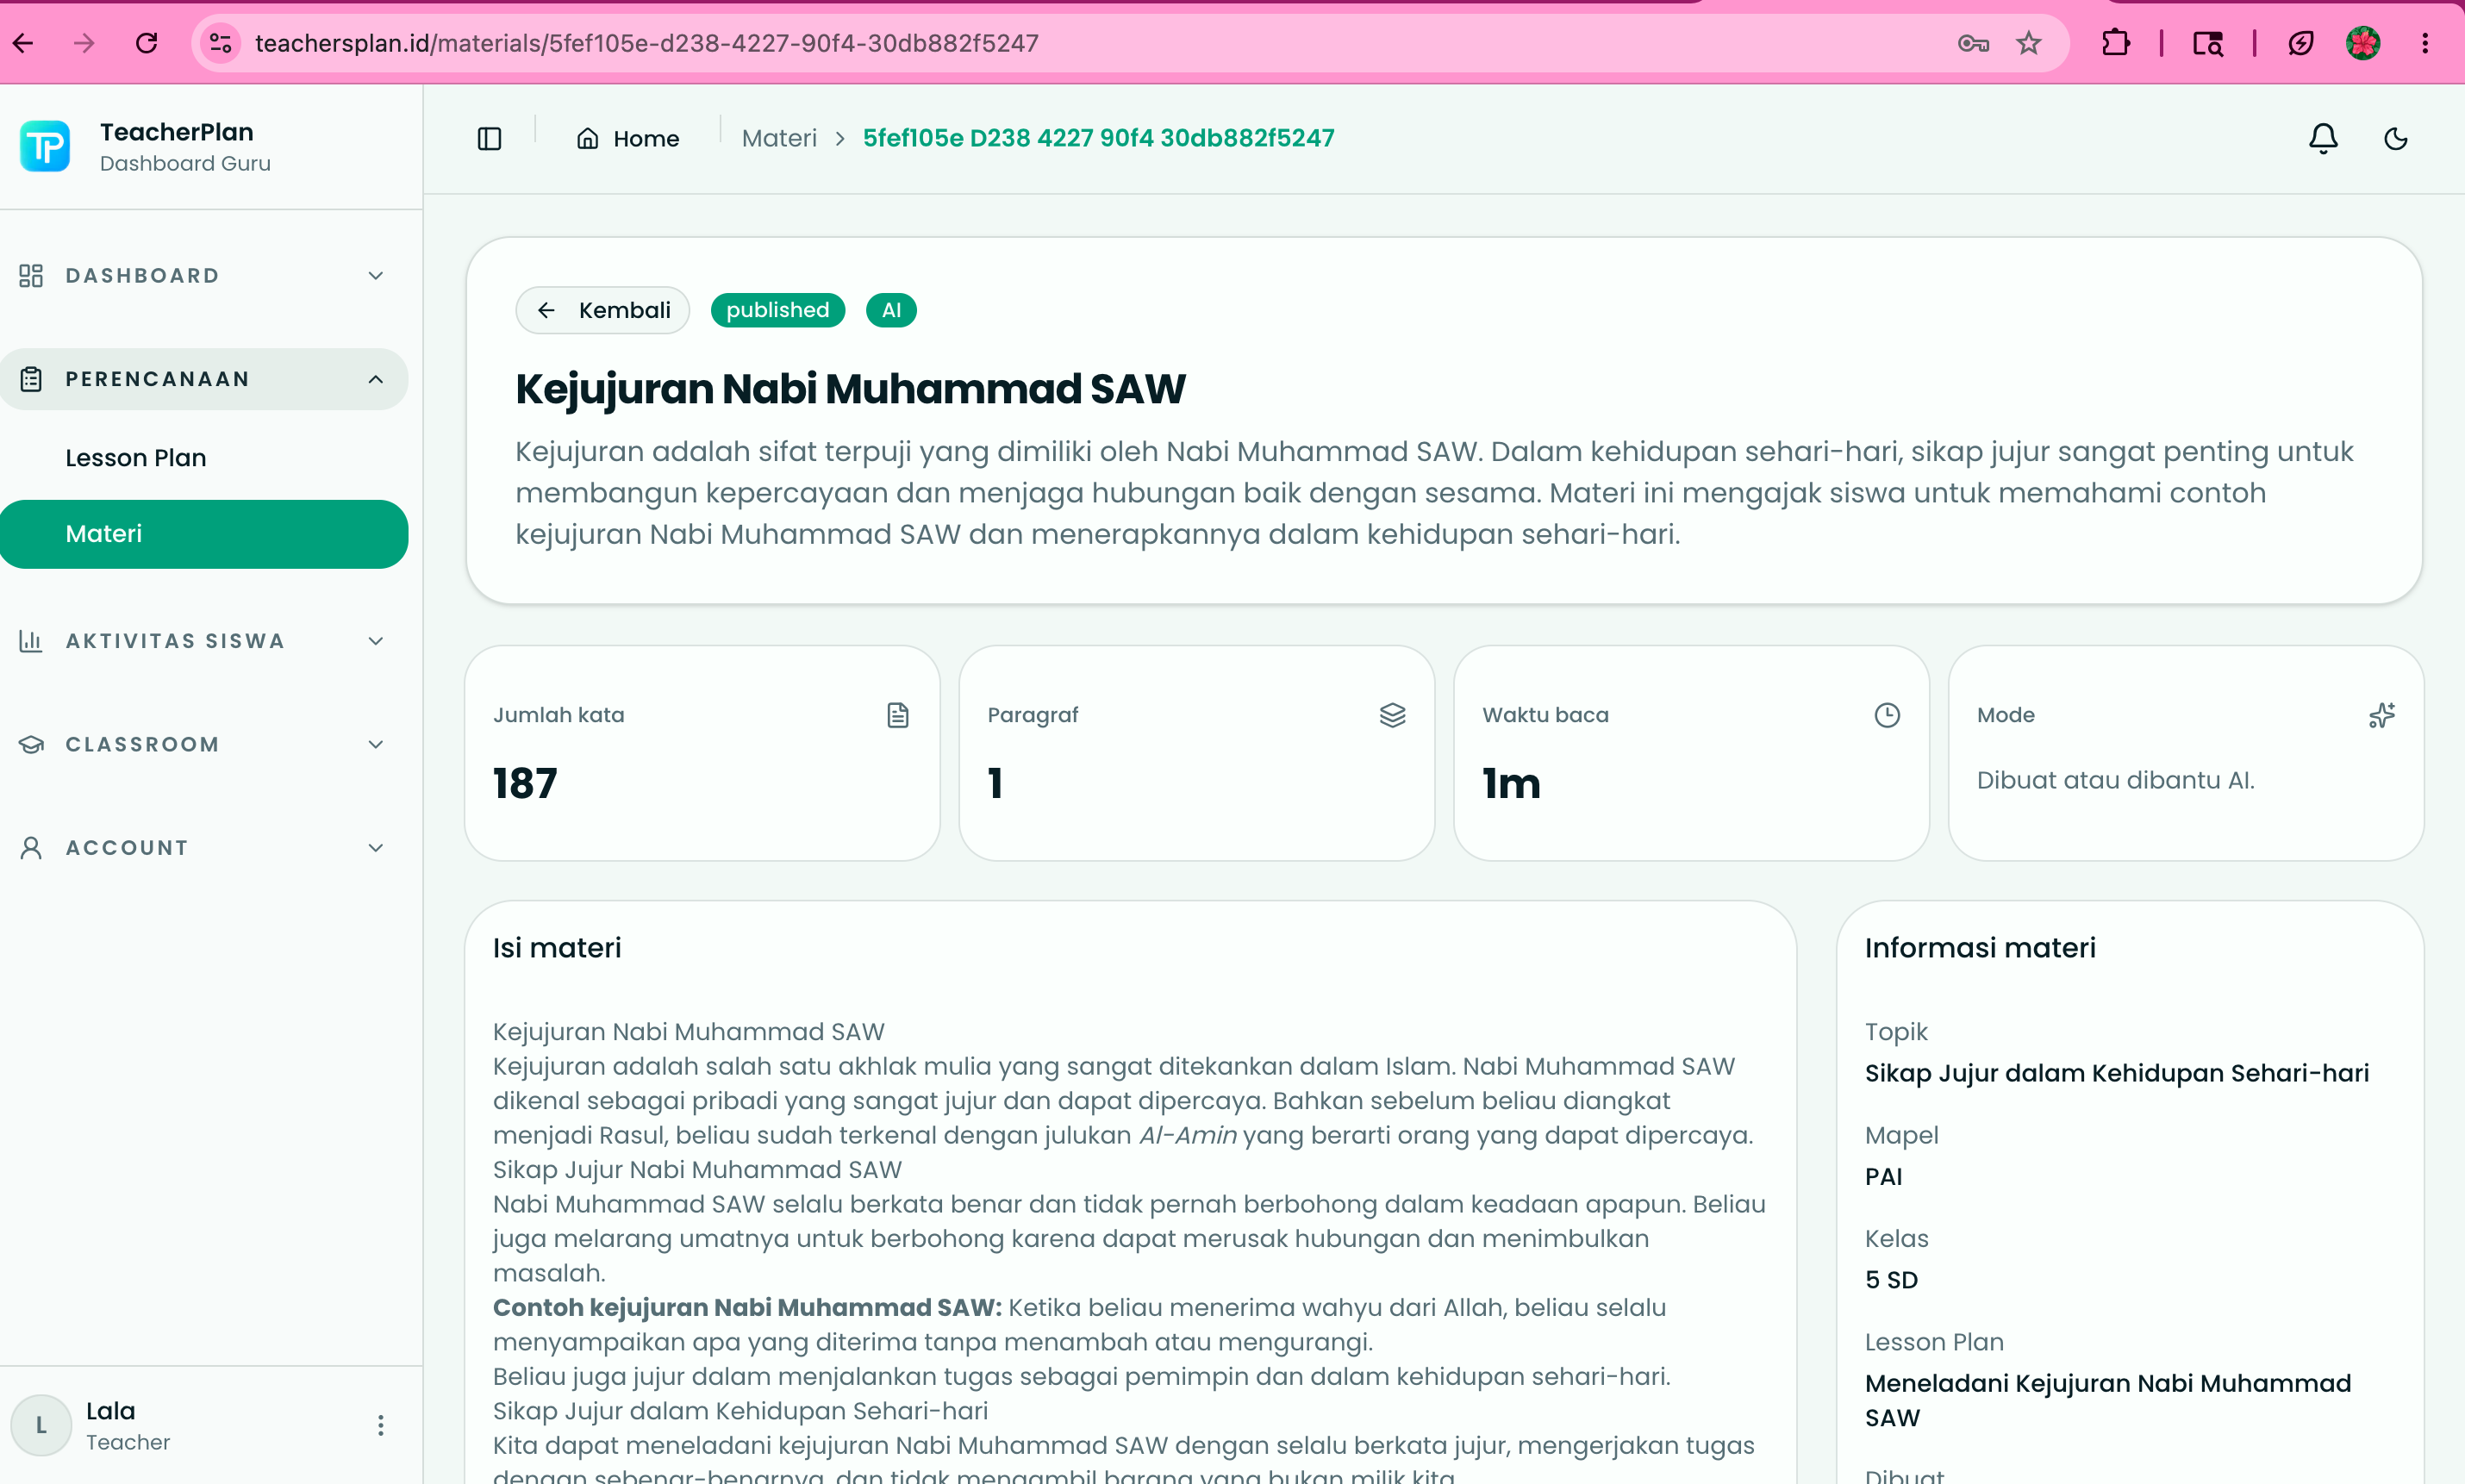2465x1484 pixels.
Task: Click the lightning extension icon in toolbar
Action: 2301,43
